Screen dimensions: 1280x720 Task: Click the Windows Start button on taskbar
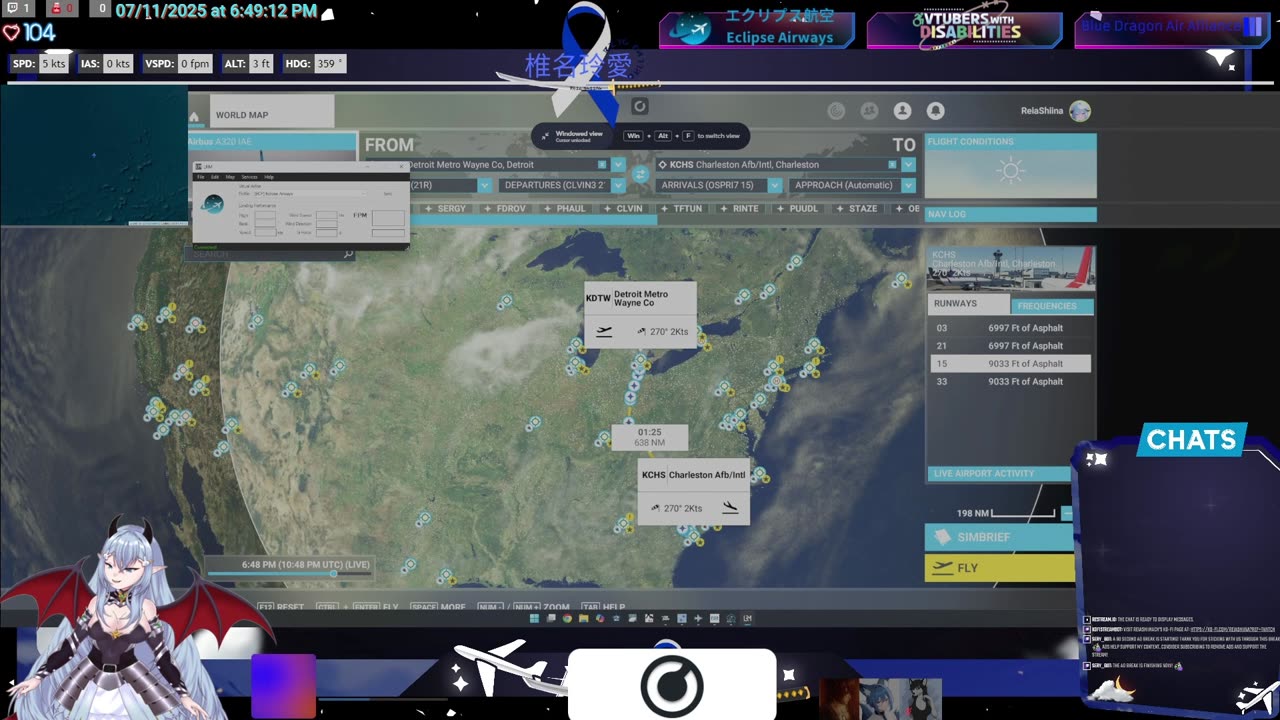[534, 619]
